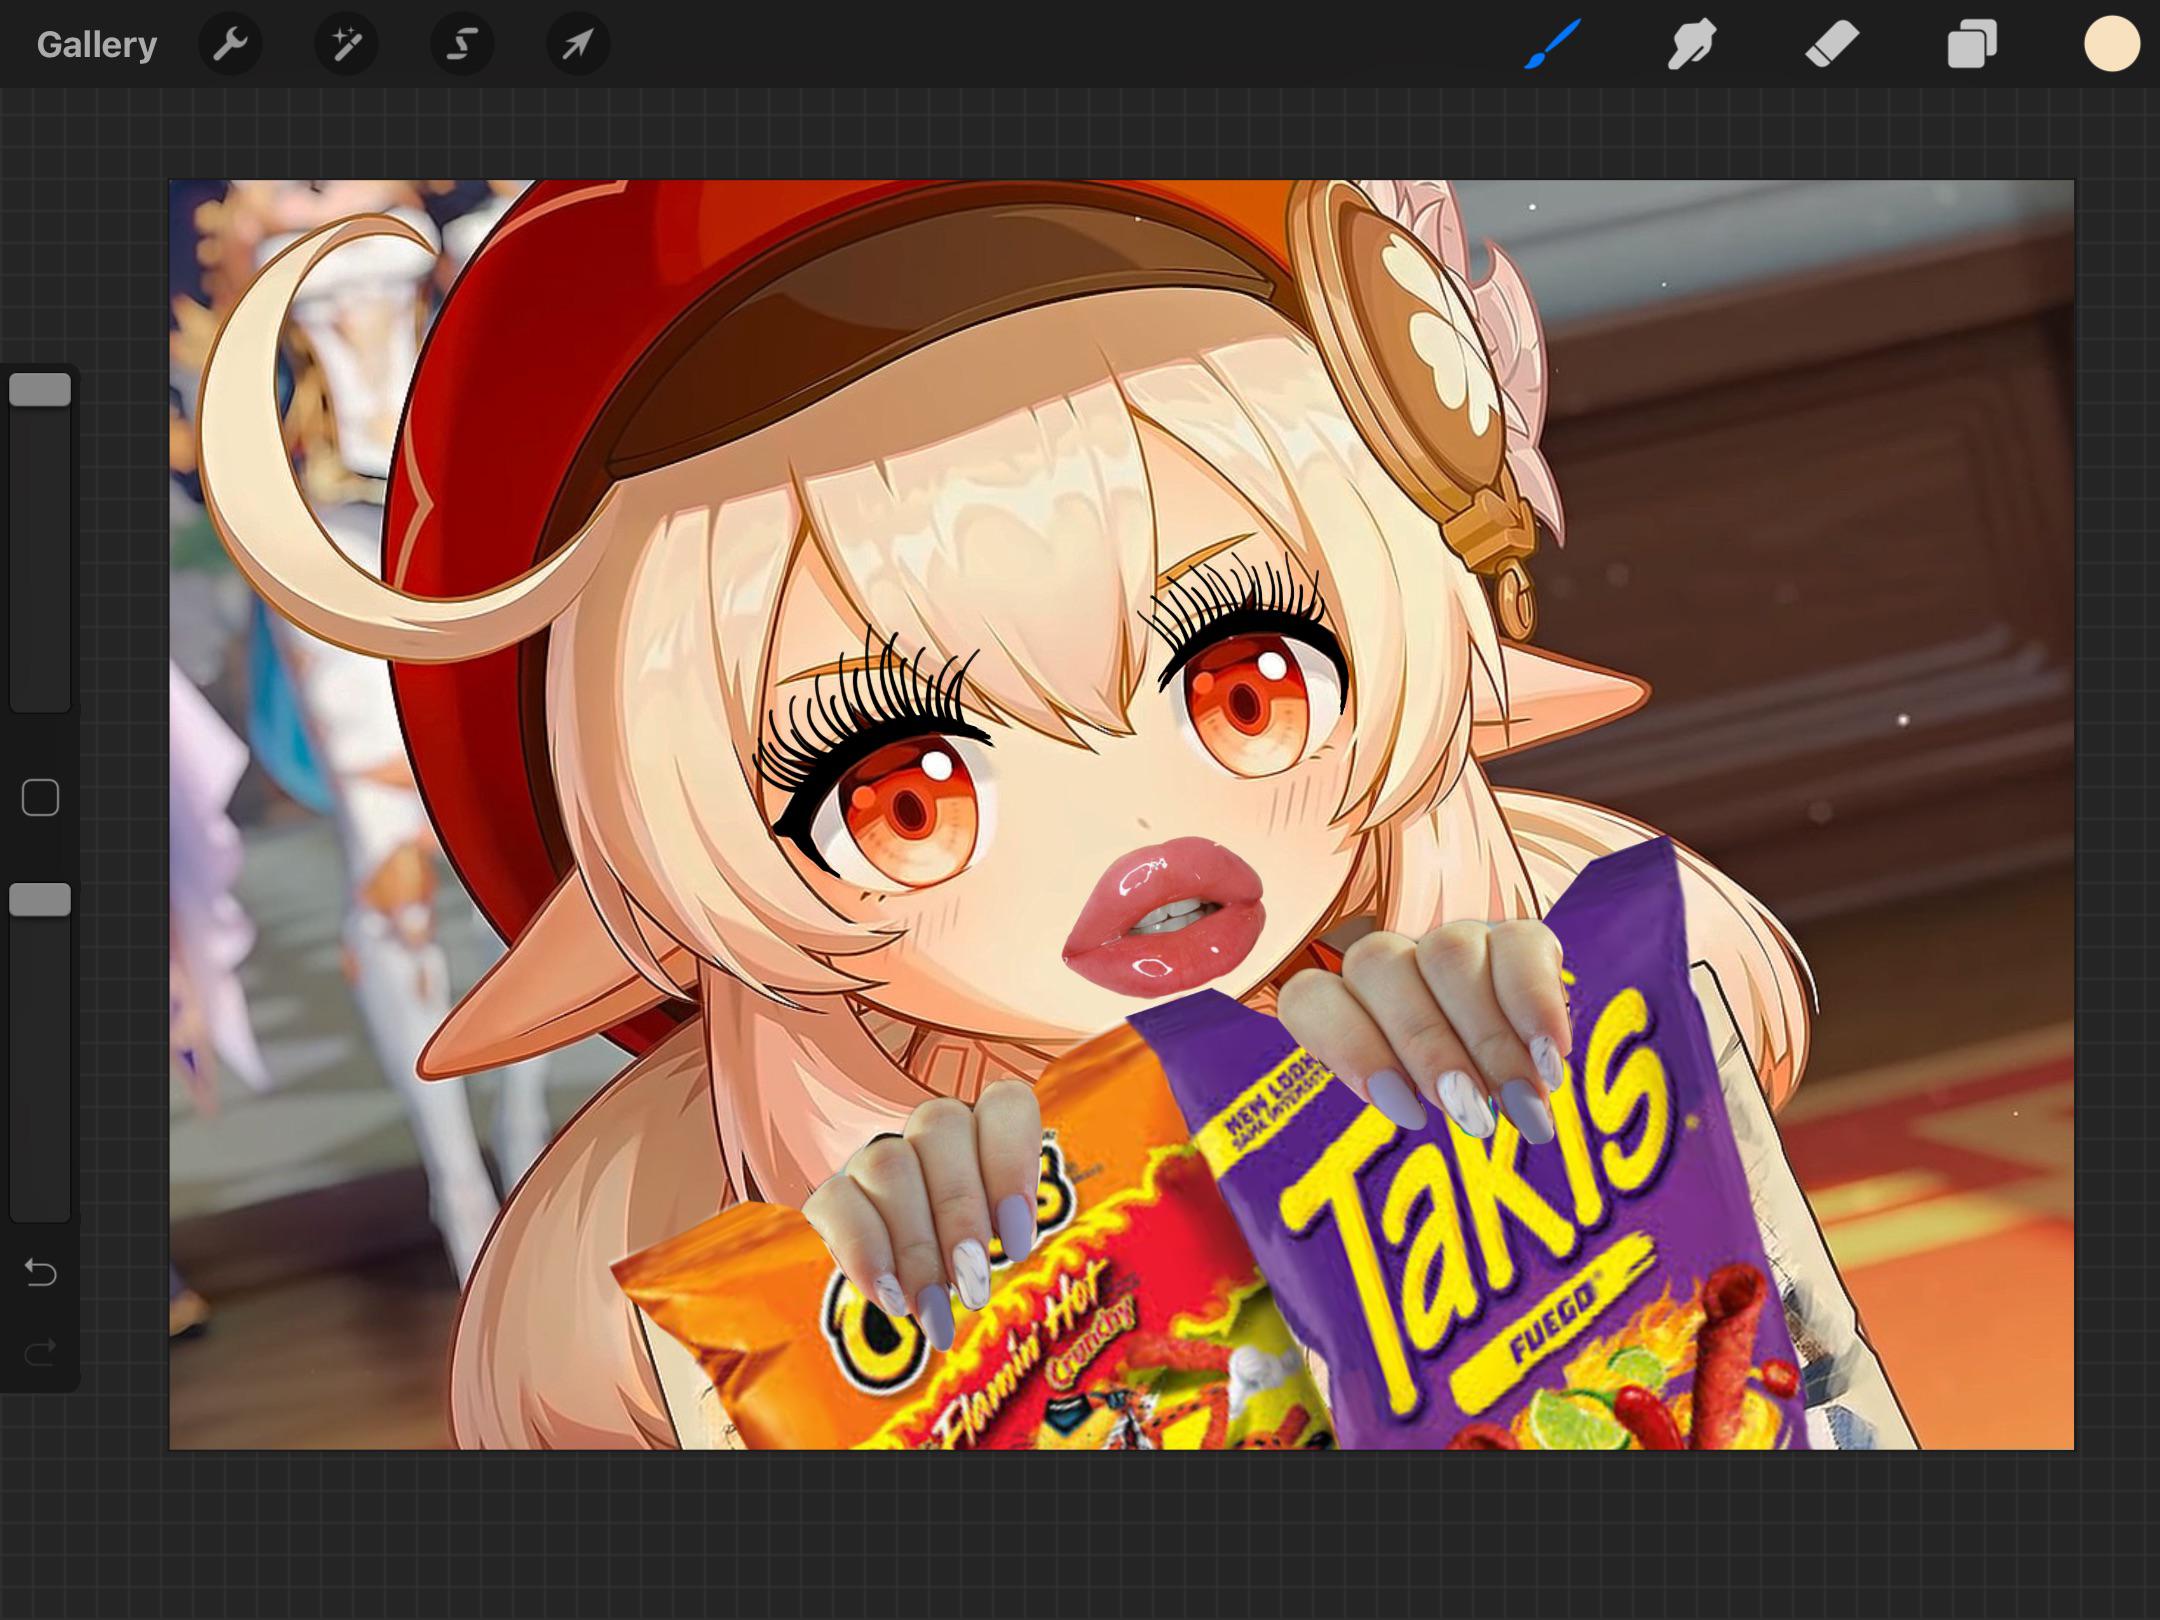Select the Smudge tool
This screenshot has height=1620, width=2160.
[x=1690, y=44]
